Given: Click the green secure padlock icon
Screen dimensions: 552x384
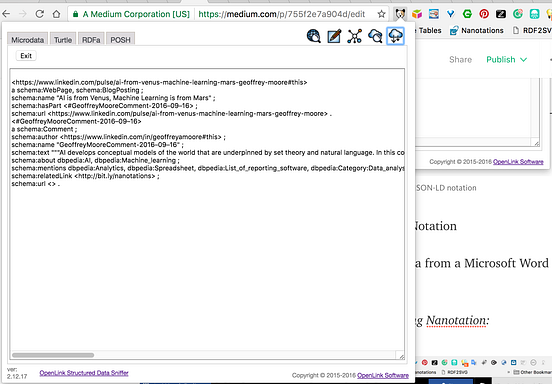Looking at the screenshot, I should [x=75, y=14].
